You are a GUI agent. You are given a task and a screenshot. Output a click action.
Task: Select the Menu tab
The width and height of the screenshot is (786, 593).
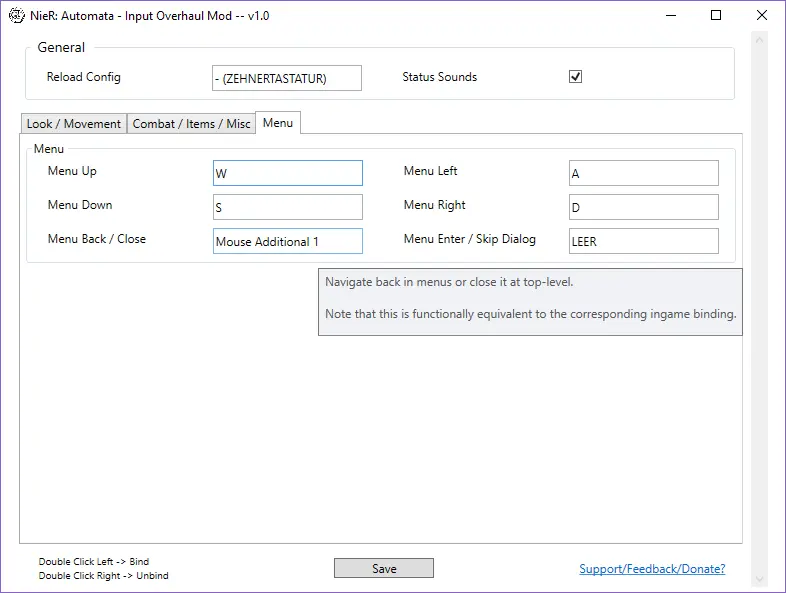coord(278,123)
